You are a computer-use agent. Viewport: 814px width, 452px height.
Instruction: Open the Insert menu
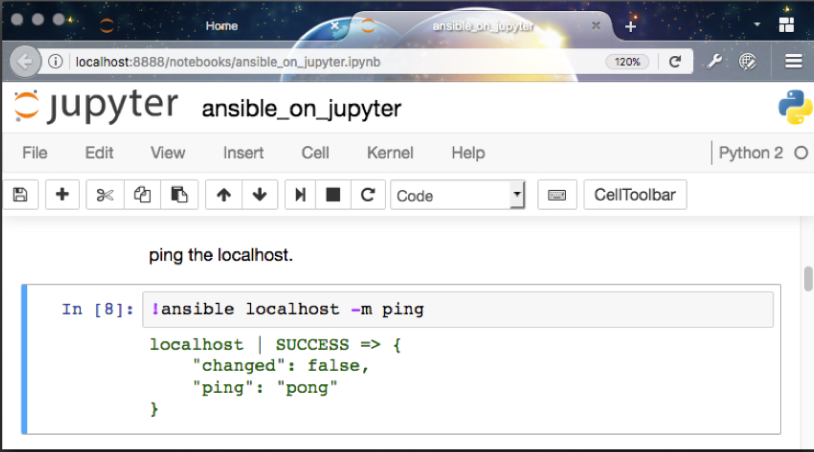click(x=243, y=153)
